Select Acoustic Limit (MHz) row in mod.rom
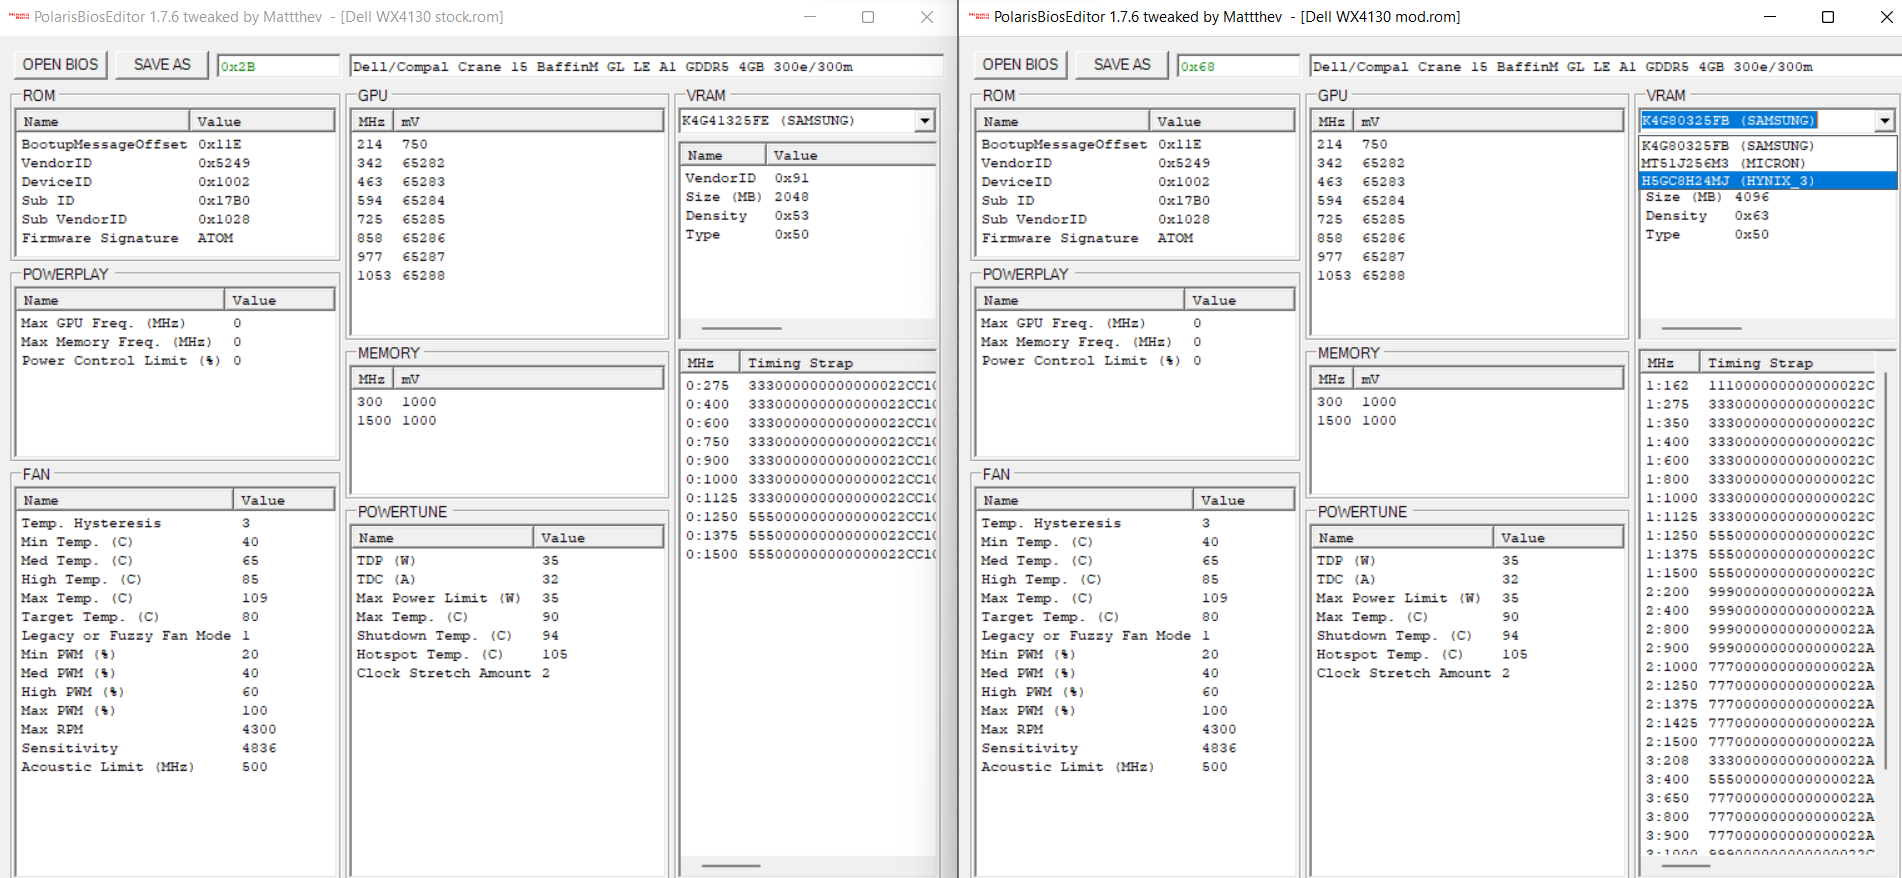The image size is (1902, 878). click(1136, 767)
